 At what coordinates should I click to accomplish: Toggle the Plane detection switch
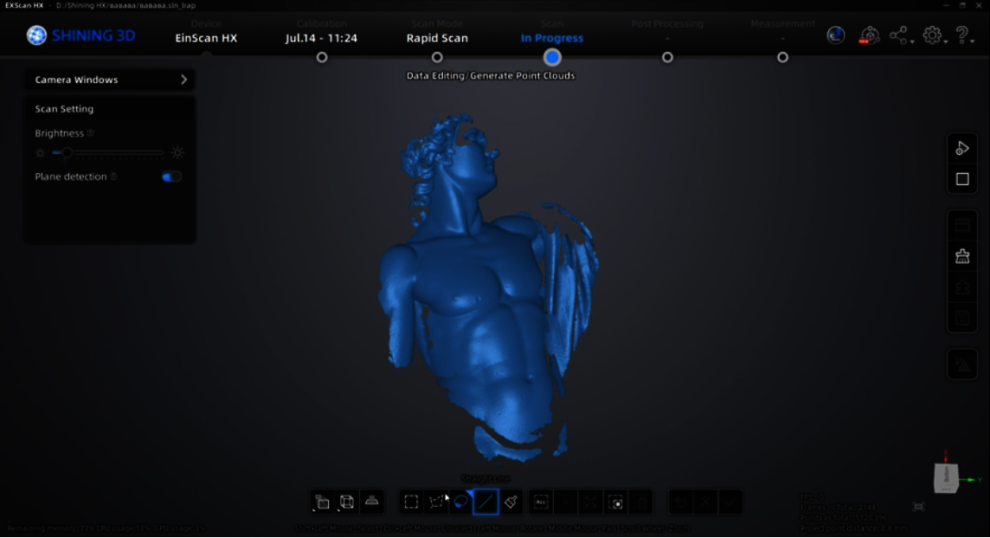point(171,177)
